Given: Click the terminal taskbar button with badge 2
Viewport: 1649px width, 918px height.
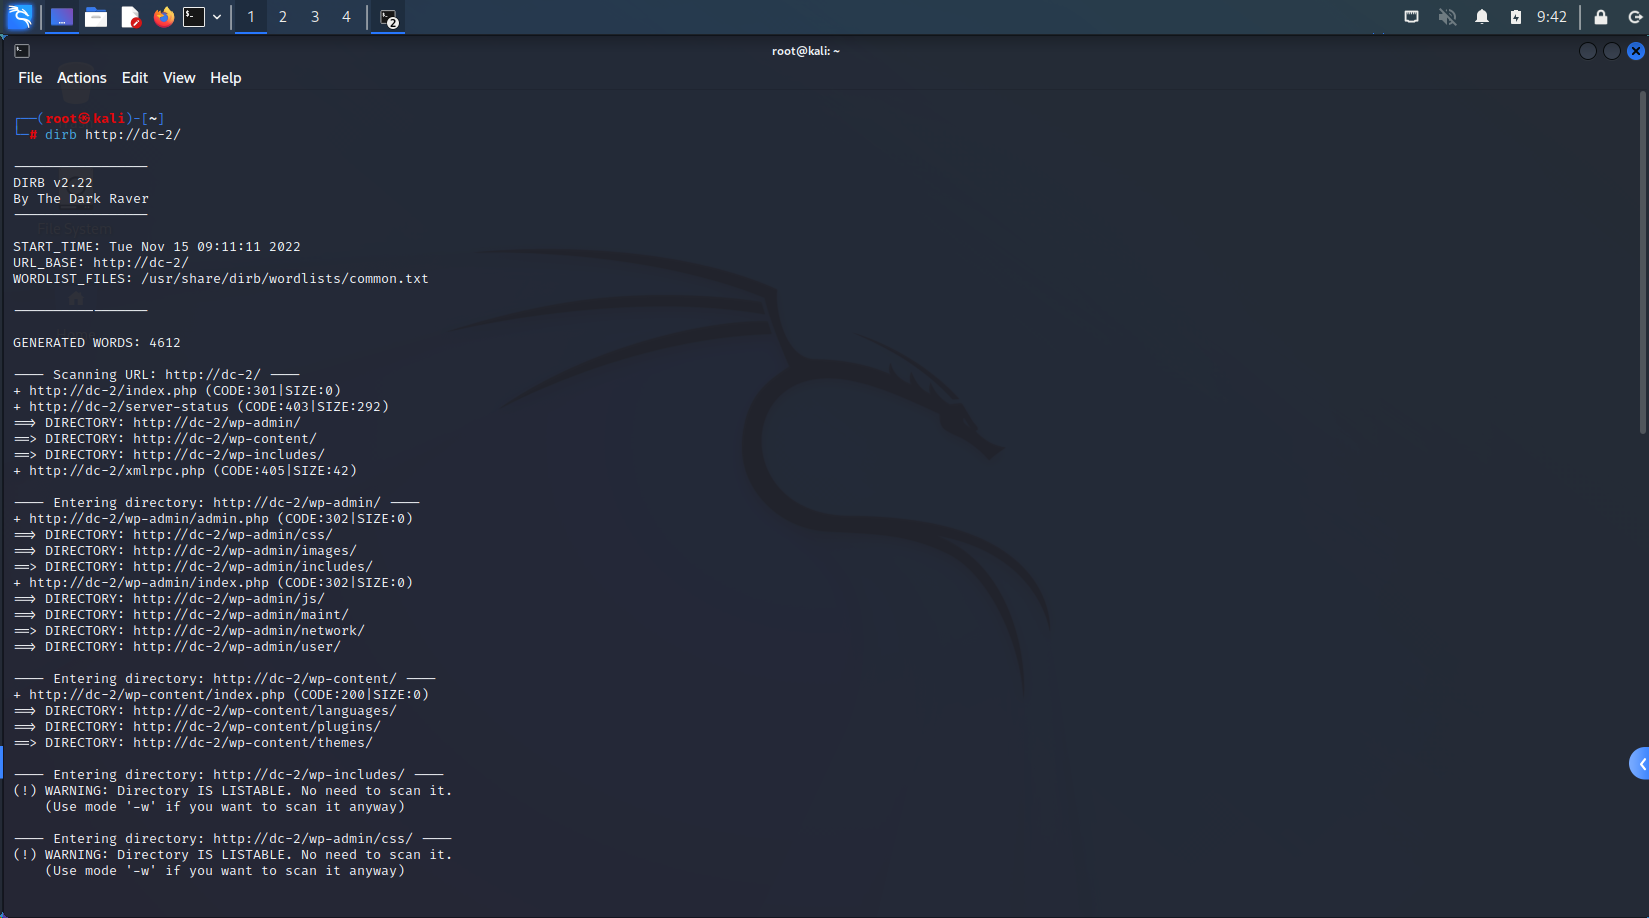Looking at the screenshot, I should 389,17.
